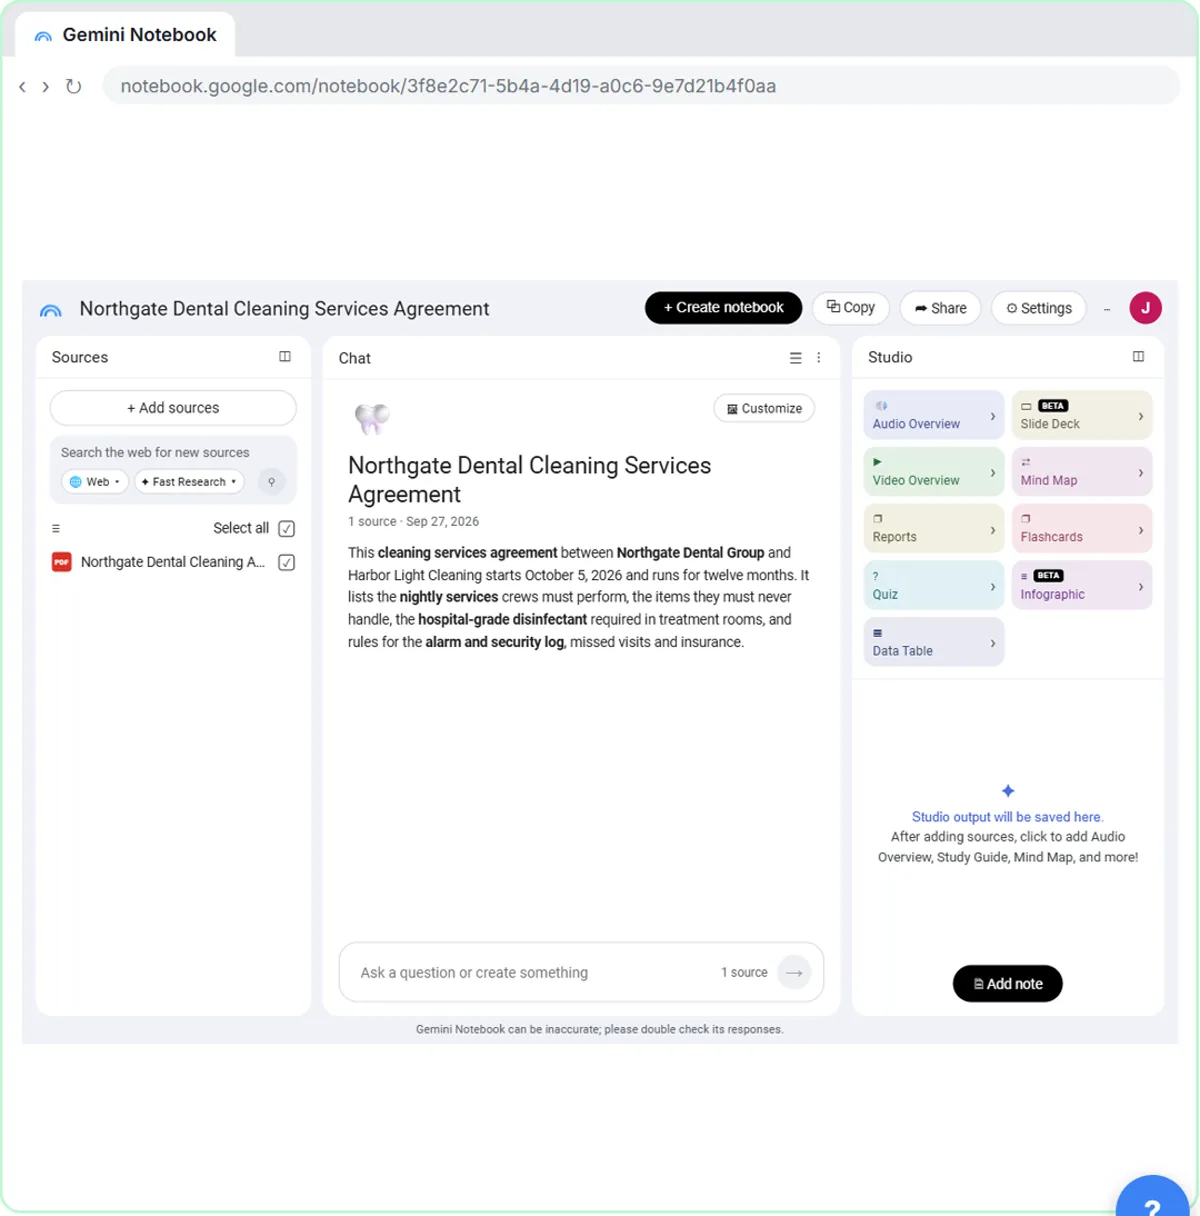1200x1216 pixels.
Task: Collapse the Studio panel icon
Action: [1138, 357]
